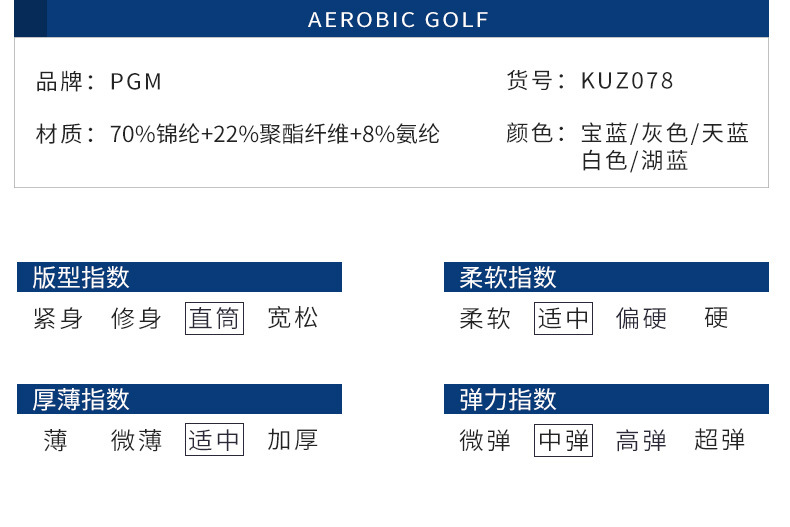Click the 版型指数 section header

(x=82, y=277)
